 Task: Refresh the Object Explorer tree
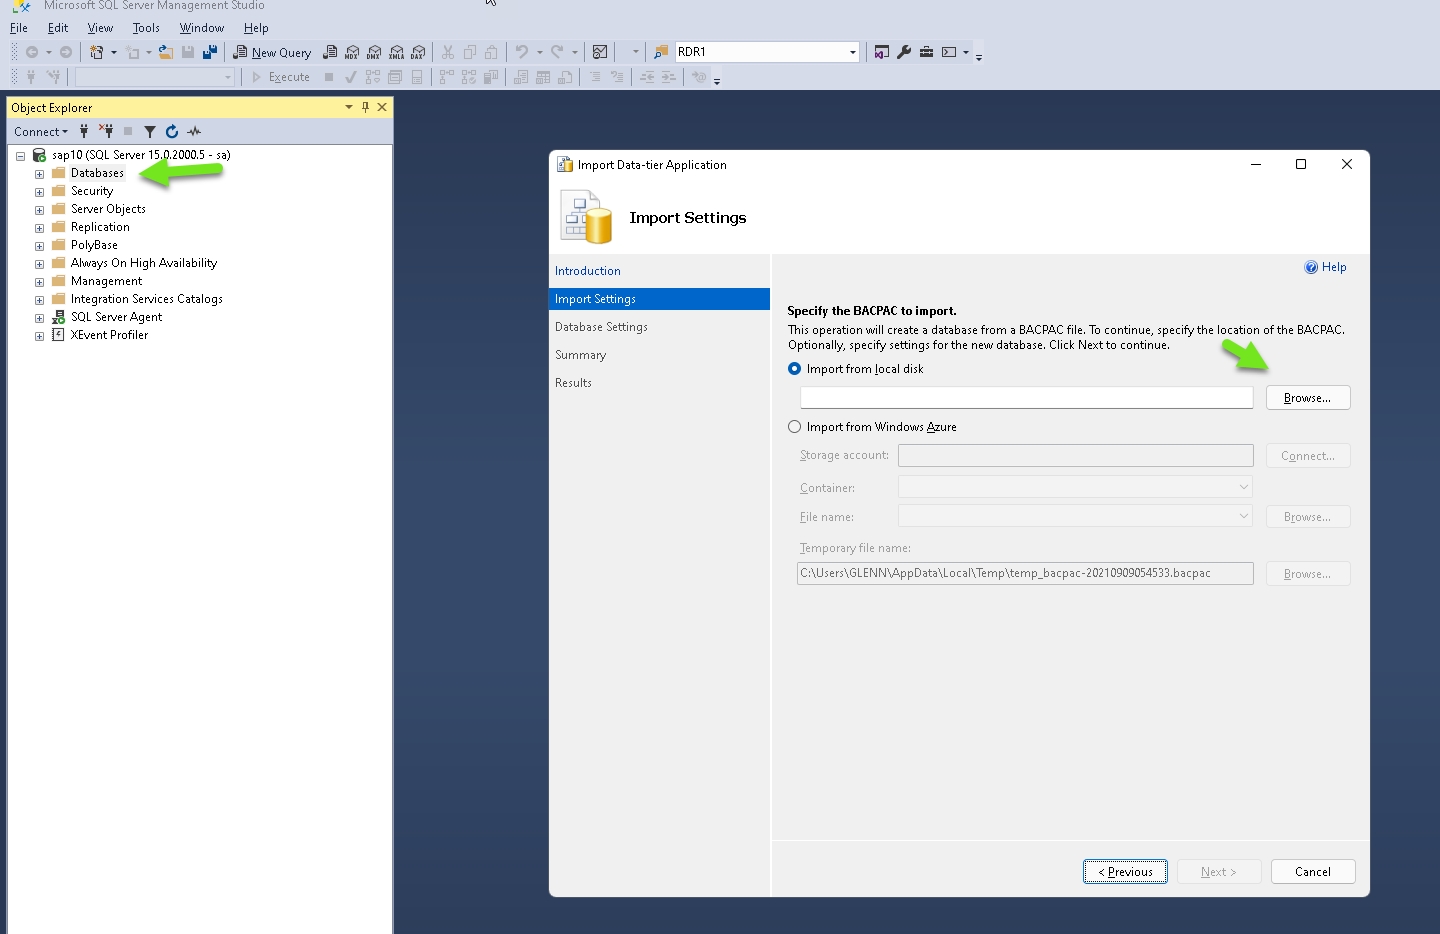(x=172, y=132)
